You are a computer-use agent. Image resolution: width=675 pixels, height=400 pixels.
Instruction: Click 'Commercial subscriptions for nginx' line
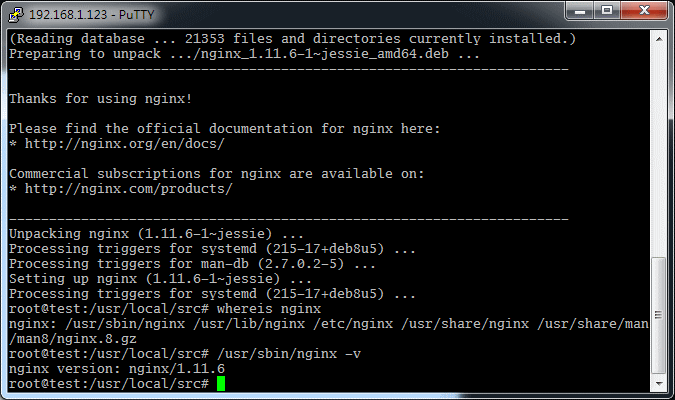click(217, 174)
